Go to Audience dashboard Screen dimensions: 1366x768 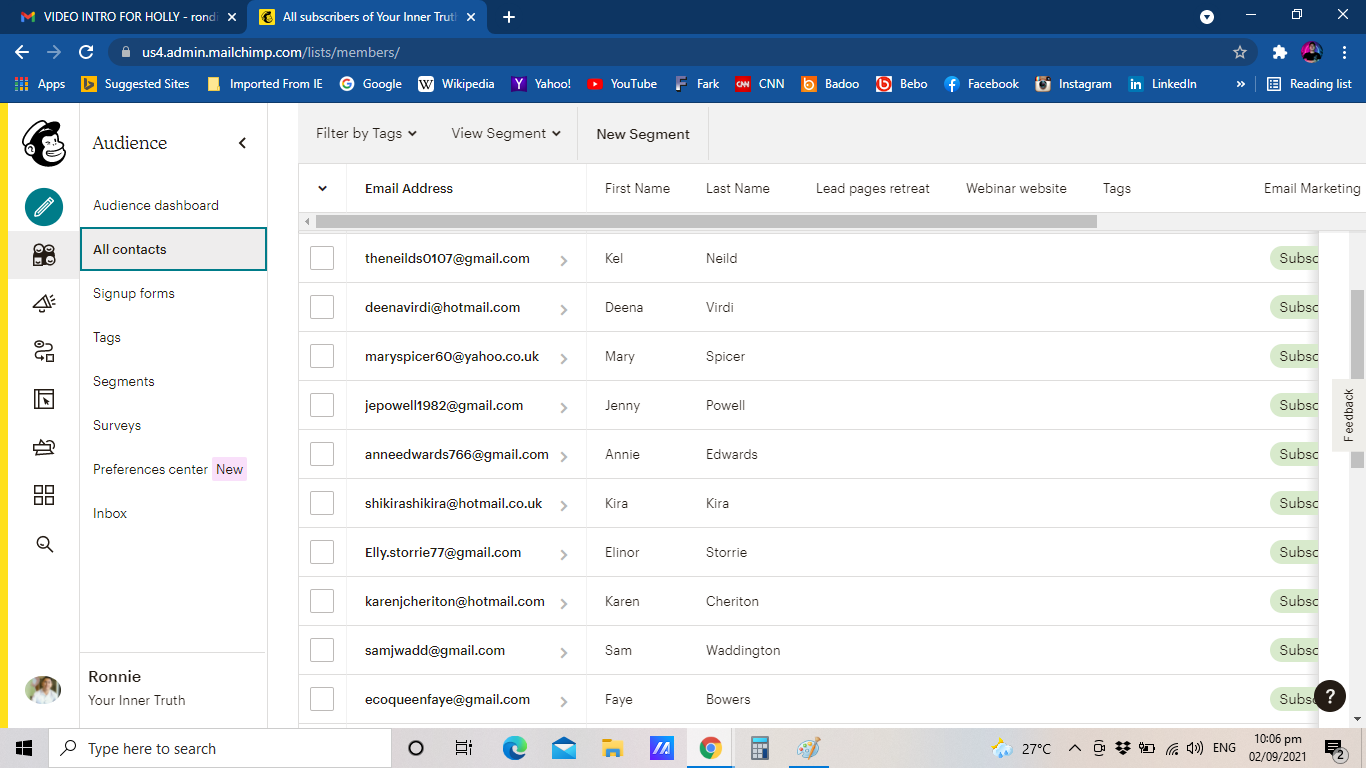point(156,205)
